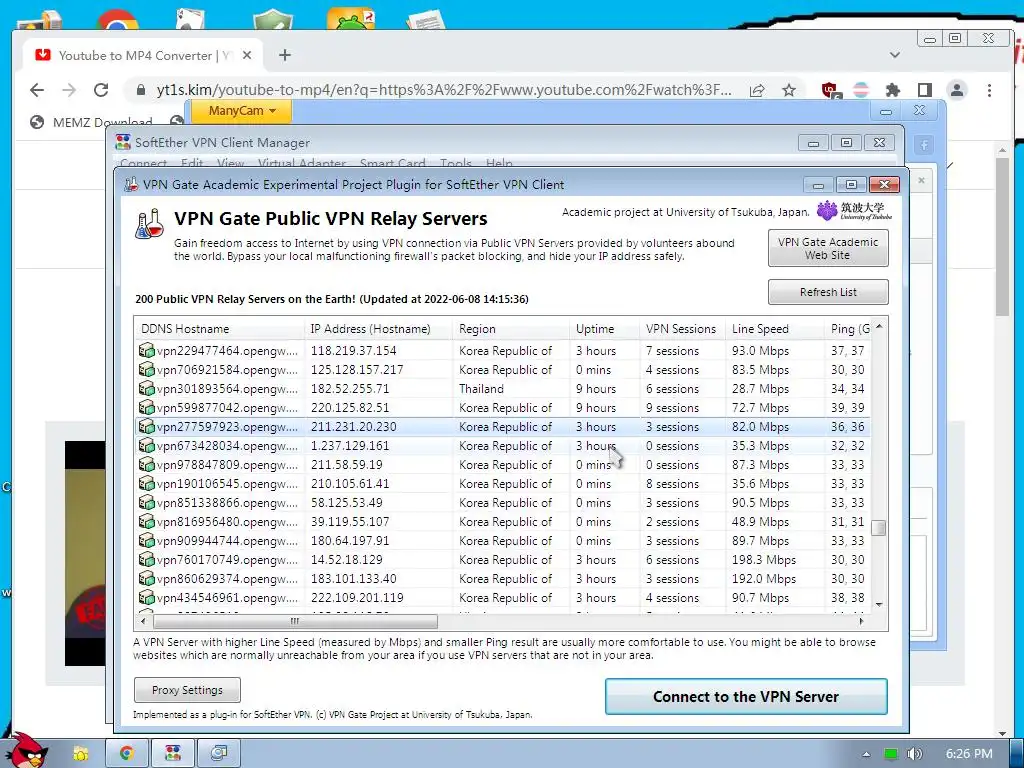Sort by Region column header
1024x768 pixels.
click(511, 329)
